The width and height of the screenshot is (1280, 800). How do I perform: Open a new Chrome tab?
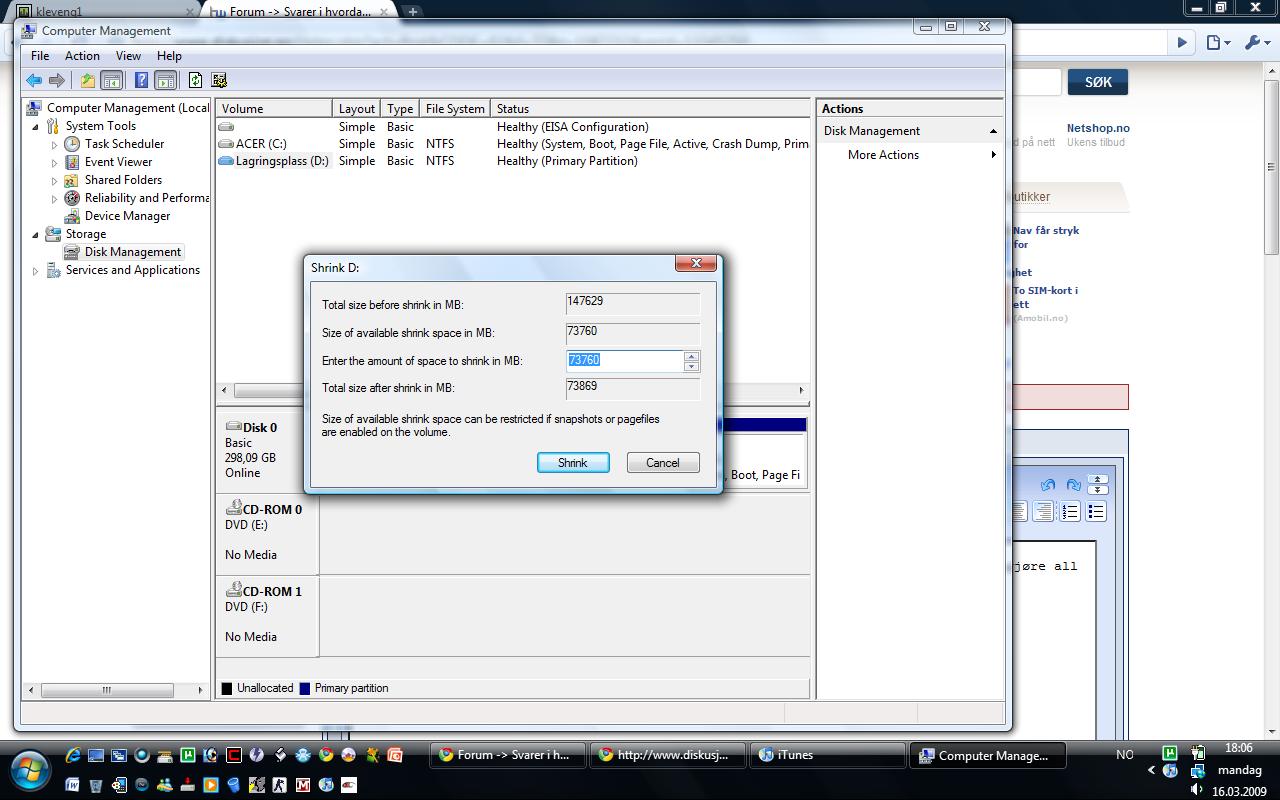(412, 11)
